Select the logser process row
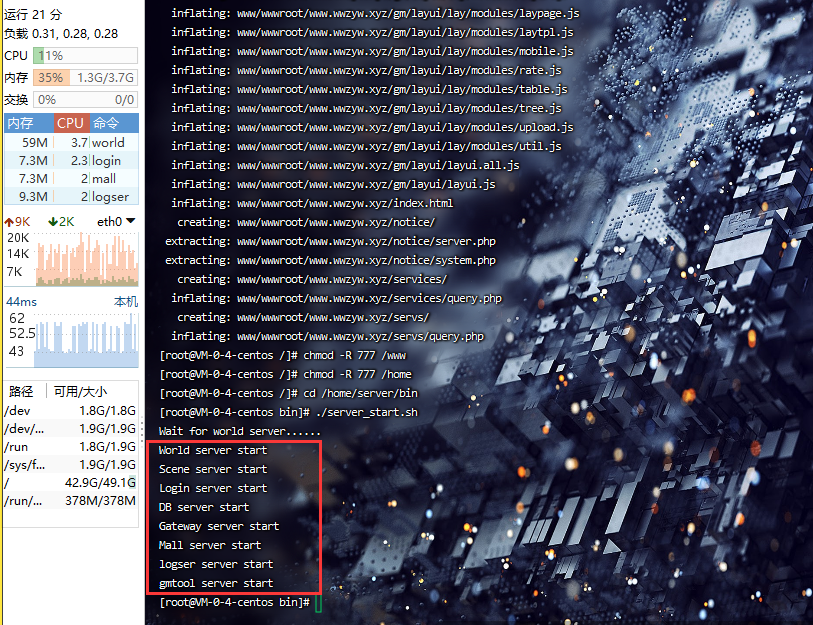Screen dimensions: 813x625 pos(71,197)
